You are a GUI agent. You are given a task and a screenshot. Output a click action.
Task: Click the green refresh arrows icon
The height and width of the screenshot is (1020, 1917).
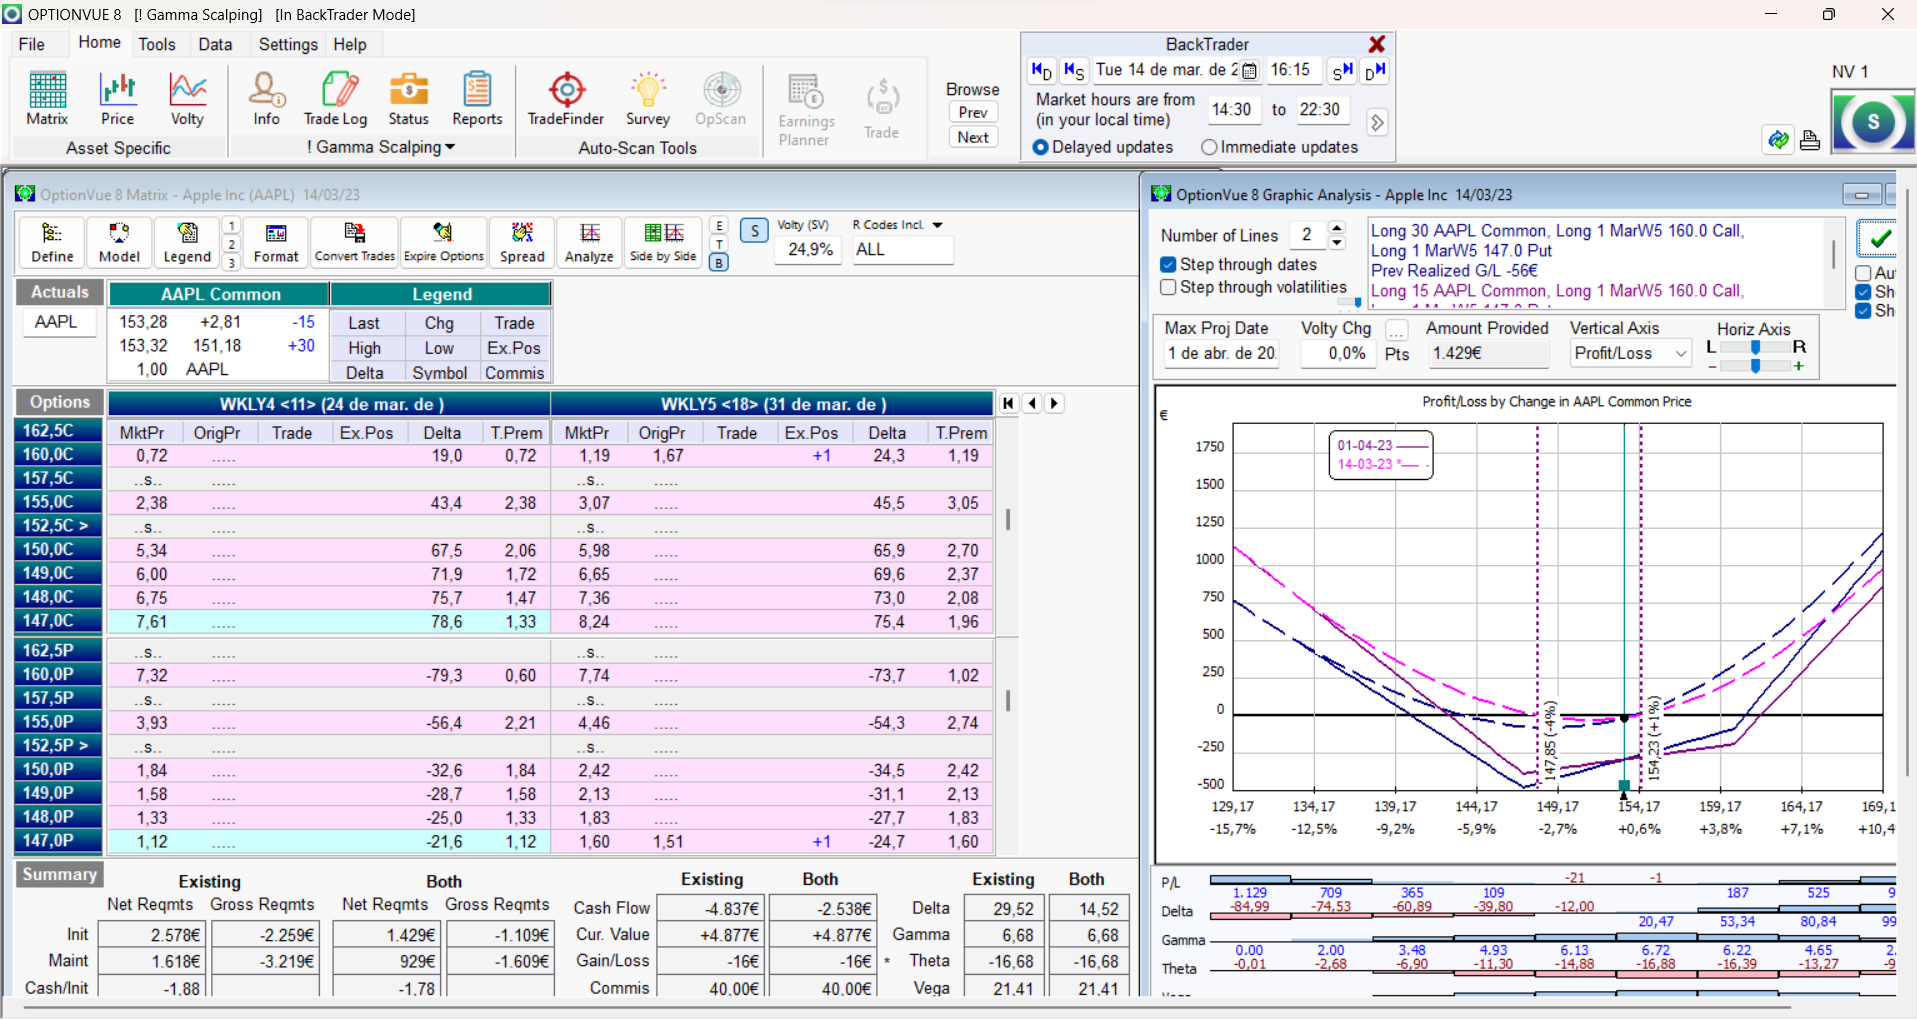1778,140
